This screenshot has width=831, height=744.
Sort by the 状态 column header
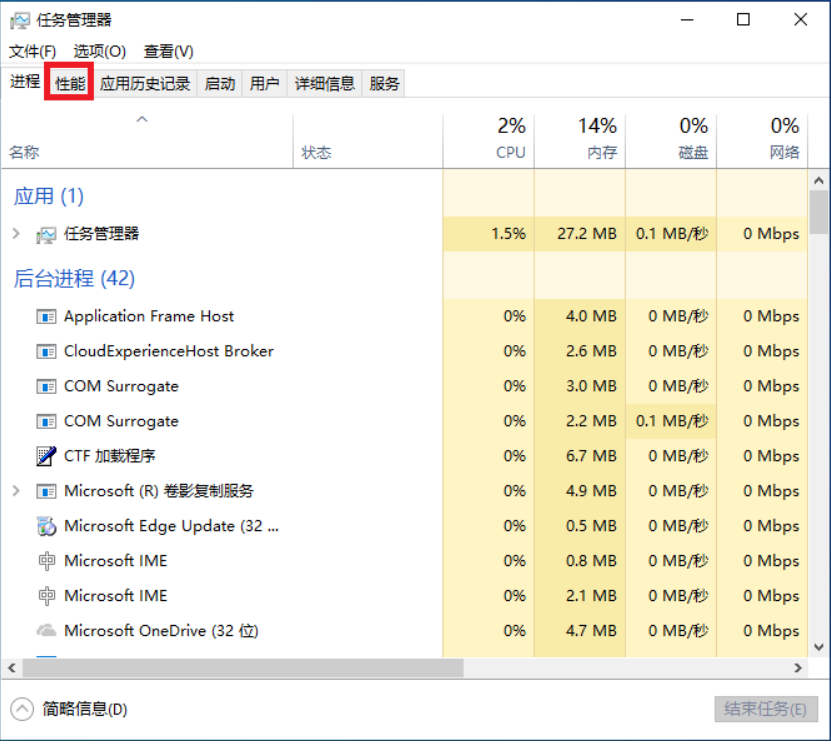tap(368, 141)
